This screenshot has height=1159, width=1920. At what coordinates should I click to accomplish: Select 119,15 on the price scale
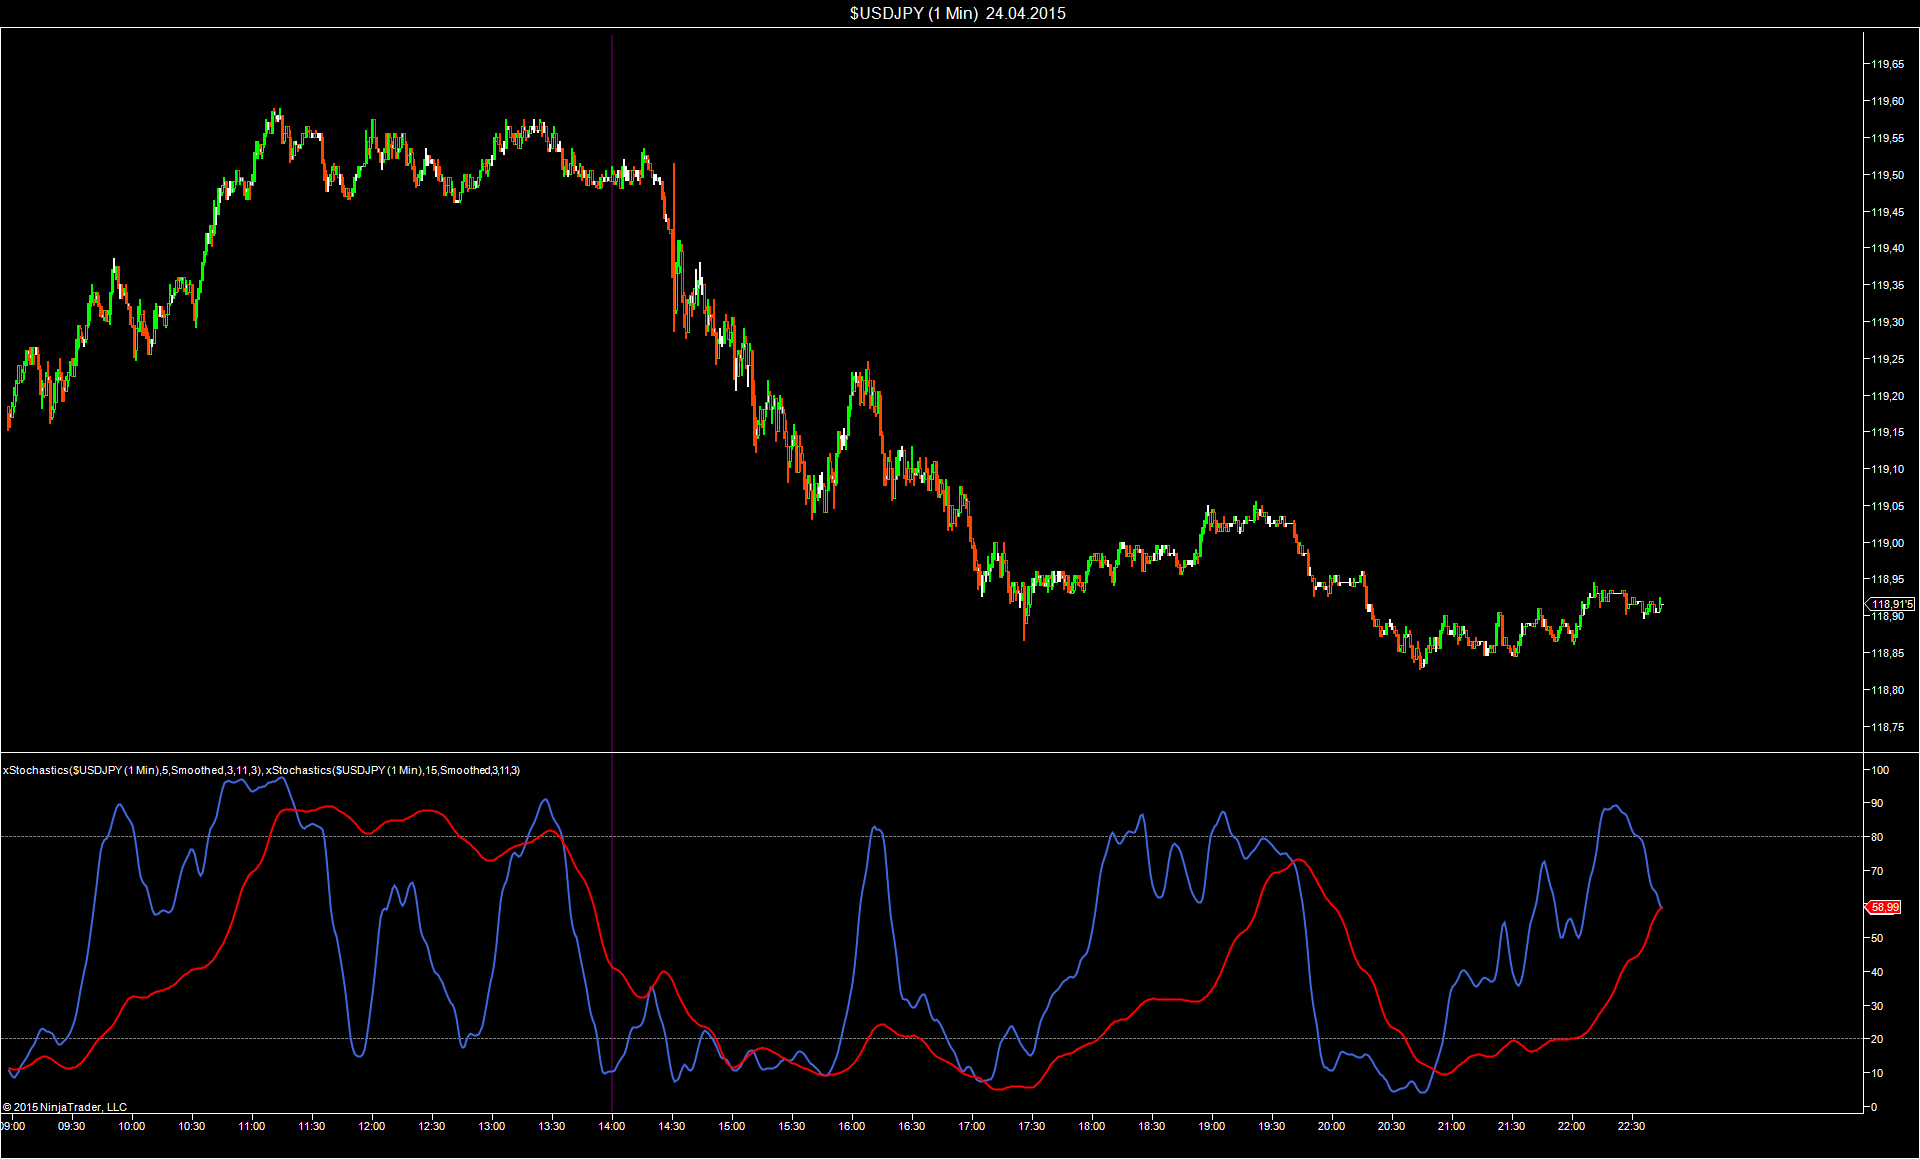pos(1888,432)
